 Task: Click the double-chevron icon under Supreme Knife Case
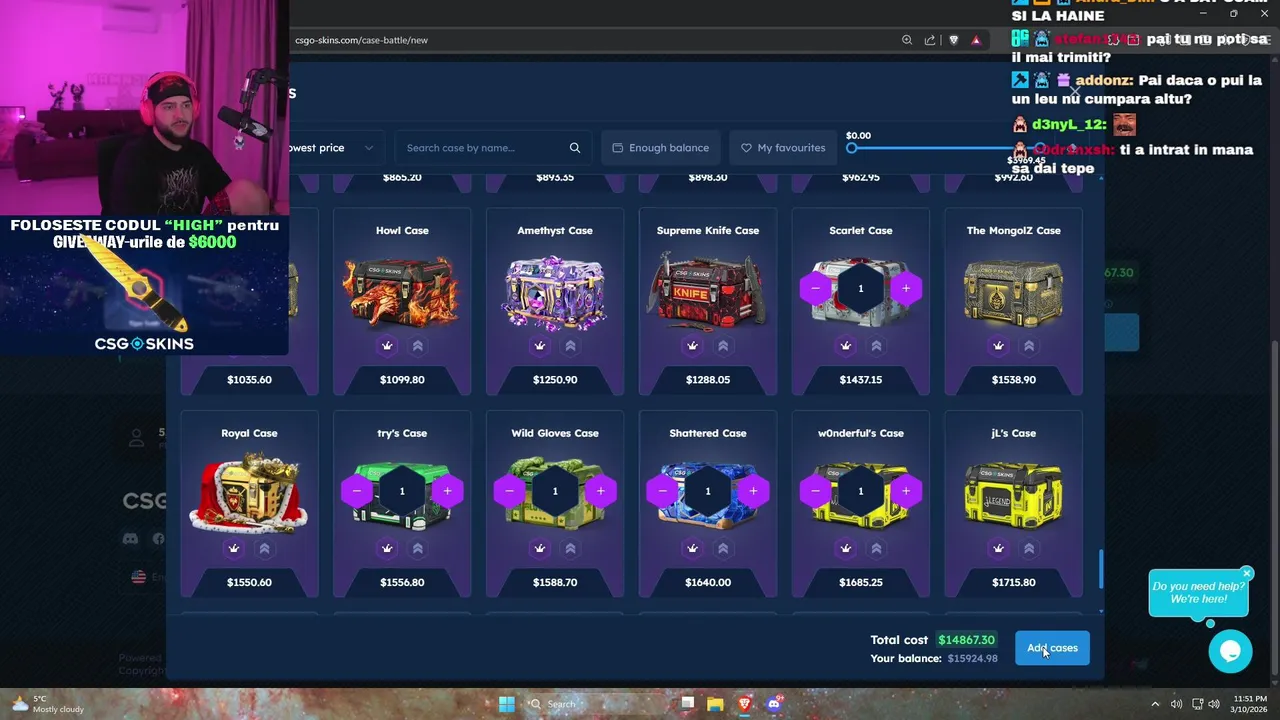click(x=723, y=346)
